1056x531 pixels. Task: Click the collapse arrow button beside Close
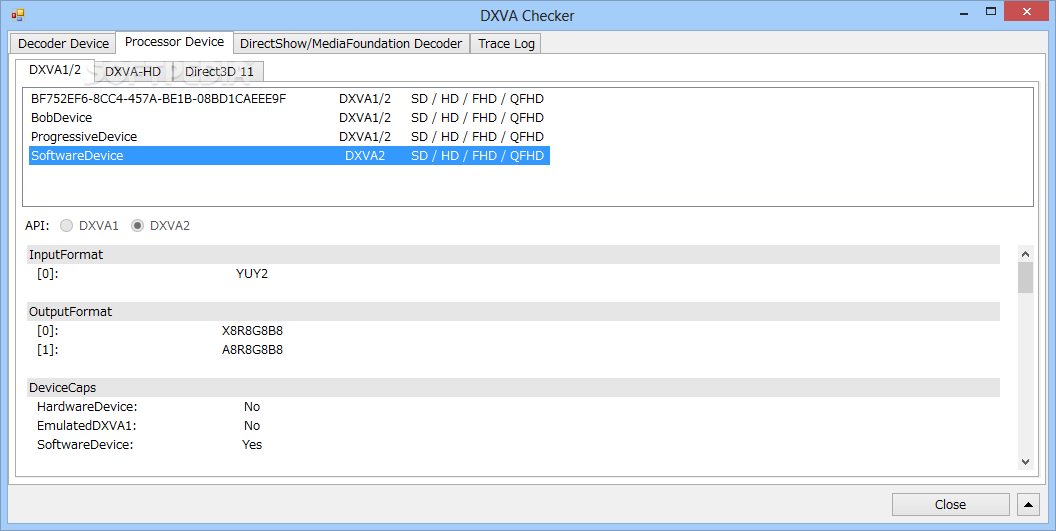[1028, 504]
